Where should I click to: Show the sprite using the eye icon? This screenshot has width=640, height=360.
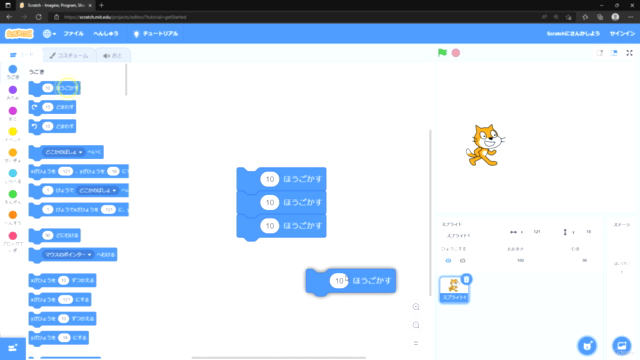click(448, 260)
